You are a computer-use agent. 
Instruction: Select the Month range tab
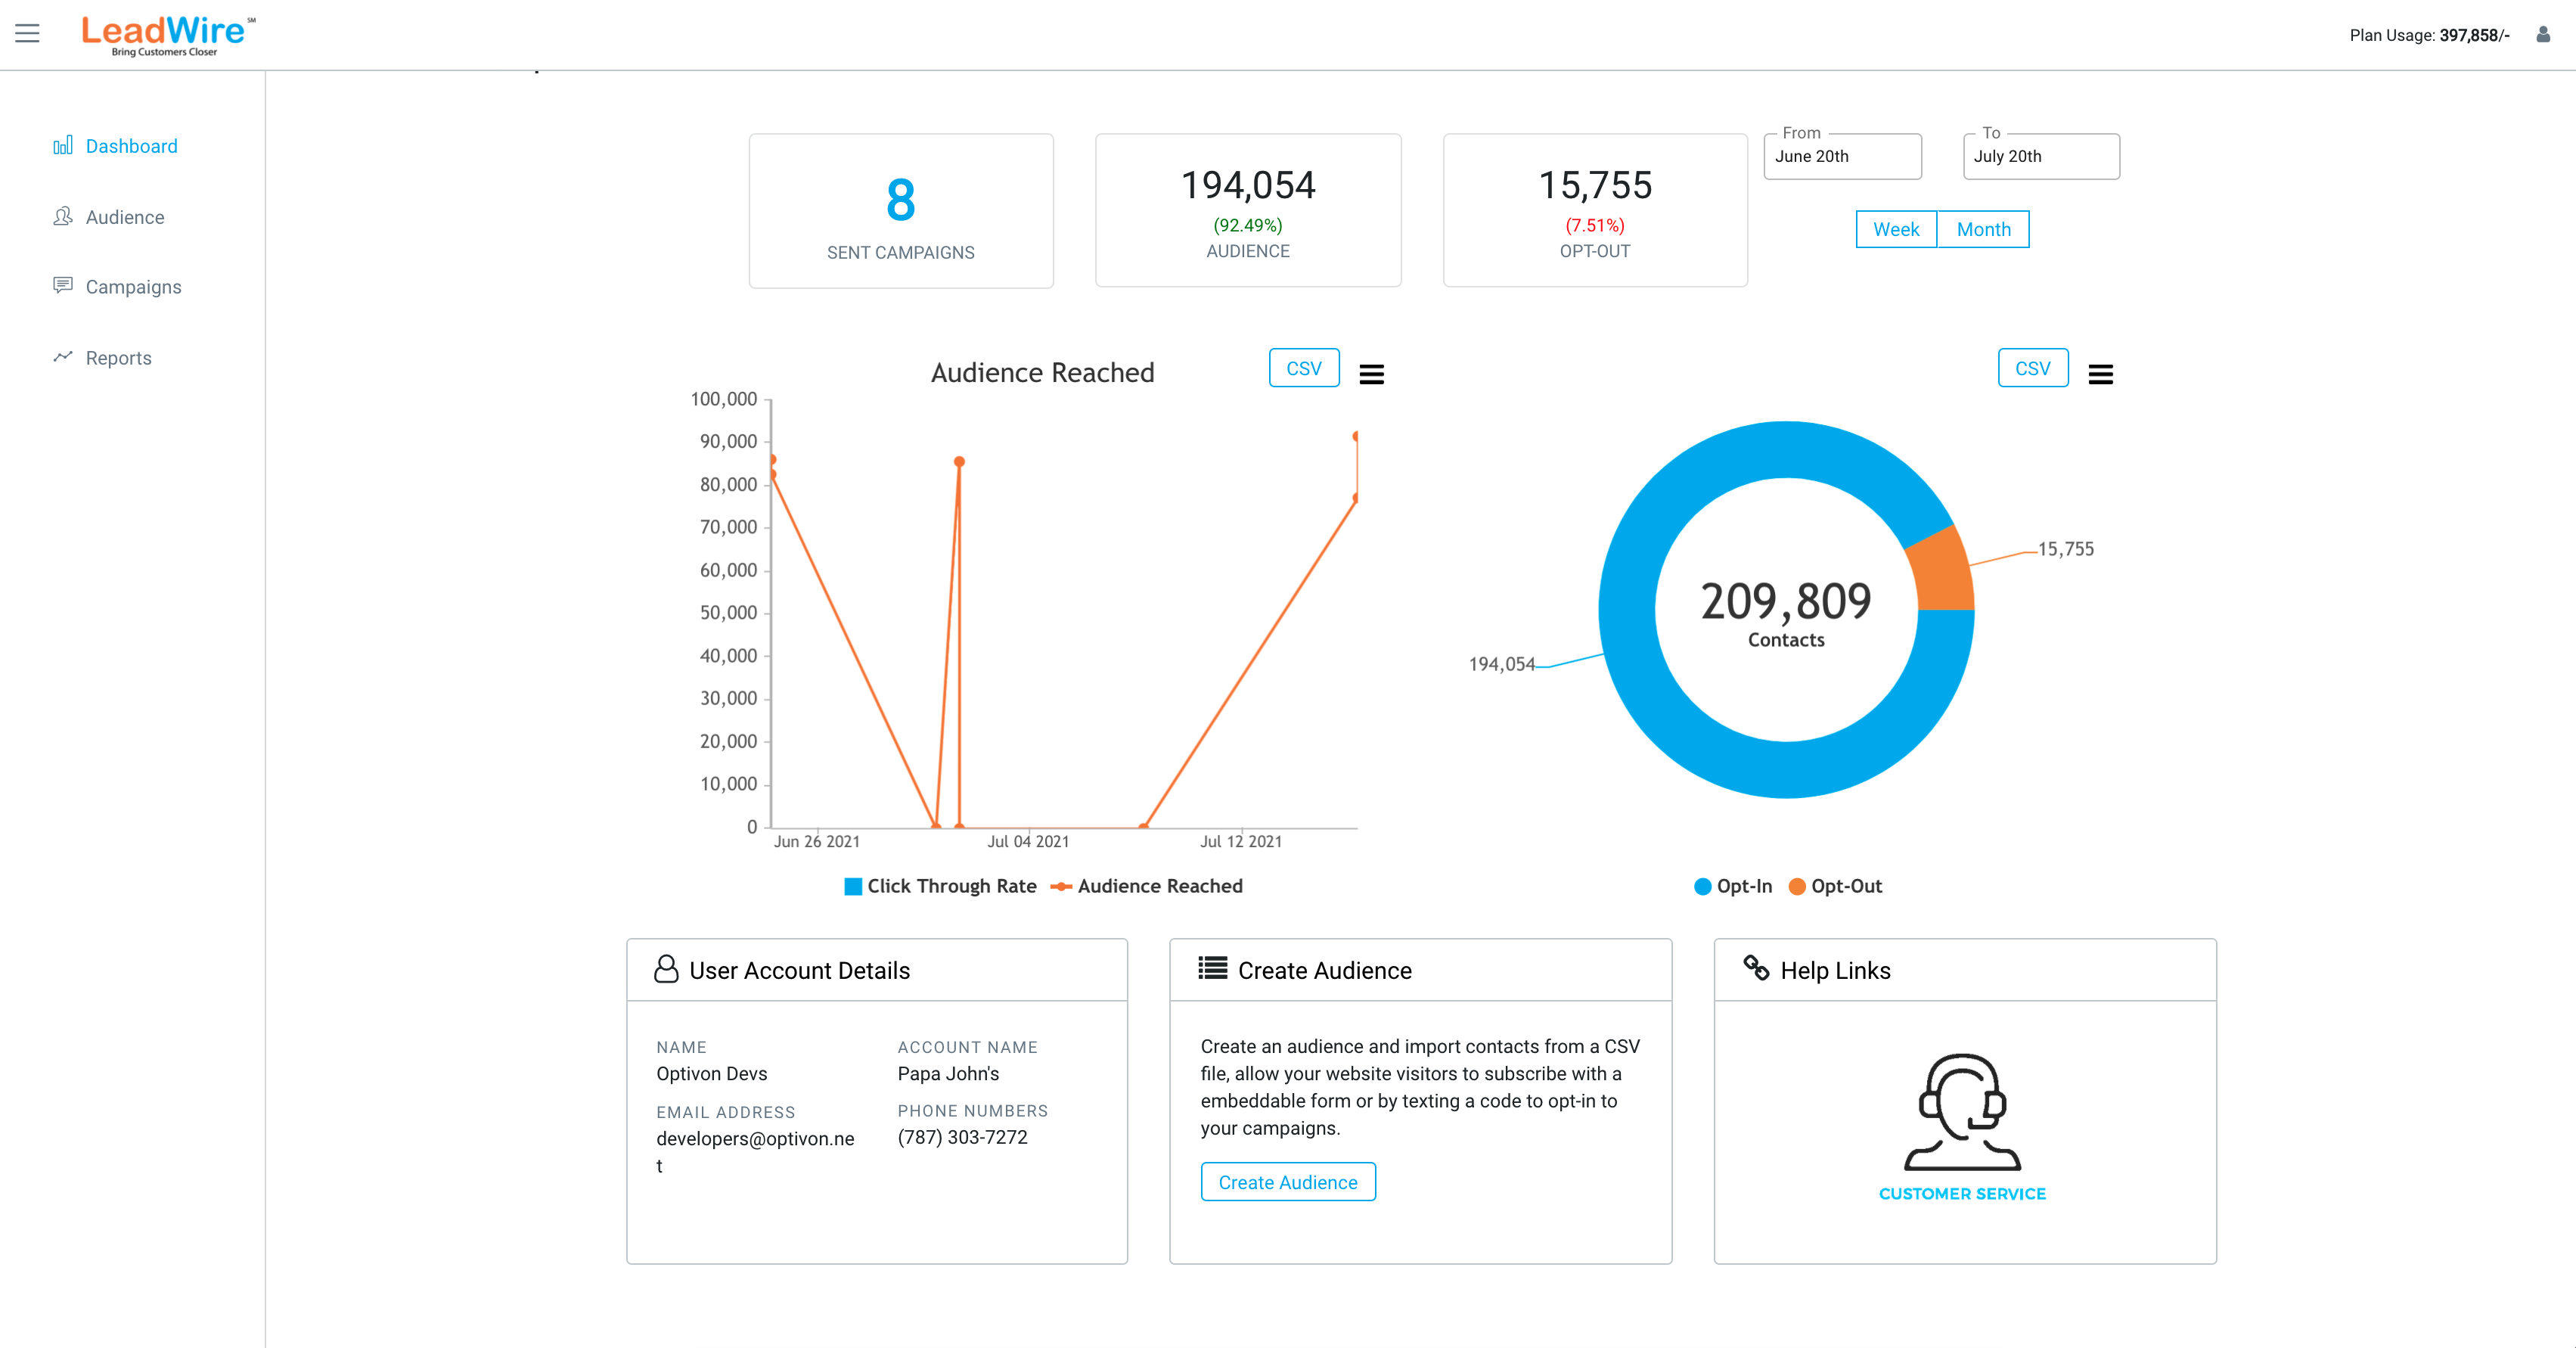tap(1982, 229)
